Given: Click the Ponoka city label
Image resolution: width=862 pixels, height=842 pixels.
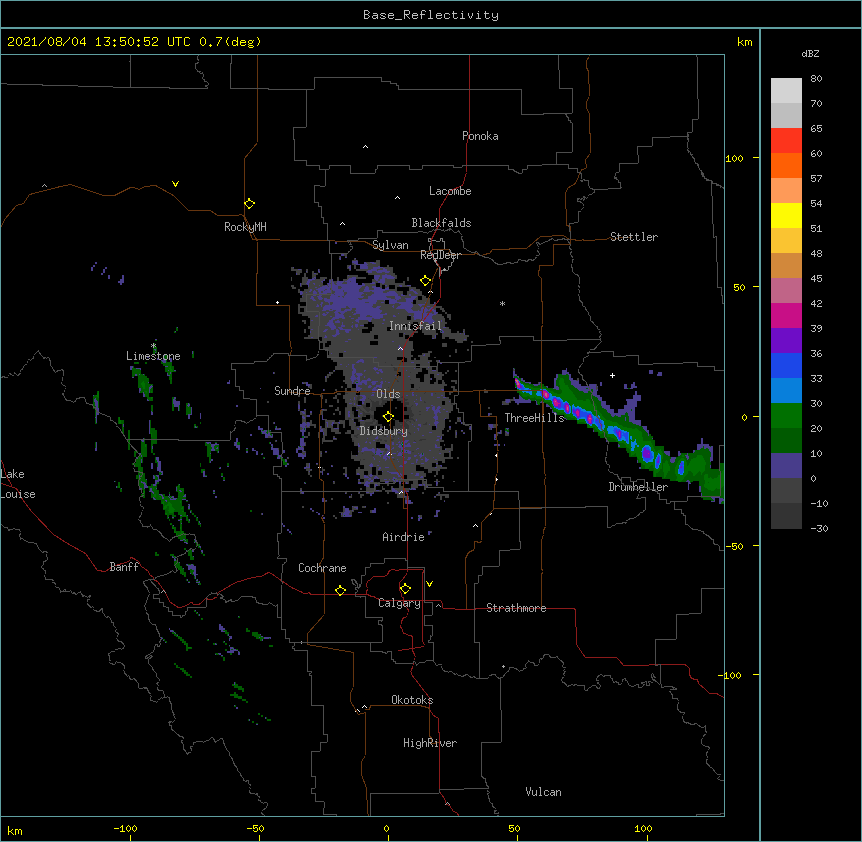Looking at the screenshot, I should 480,136.
